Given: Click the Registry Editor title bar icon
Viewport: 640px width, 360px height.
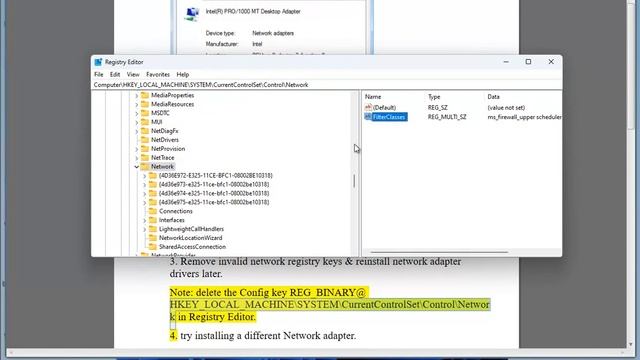Looking at the screenshot, I should pos(98,62).
